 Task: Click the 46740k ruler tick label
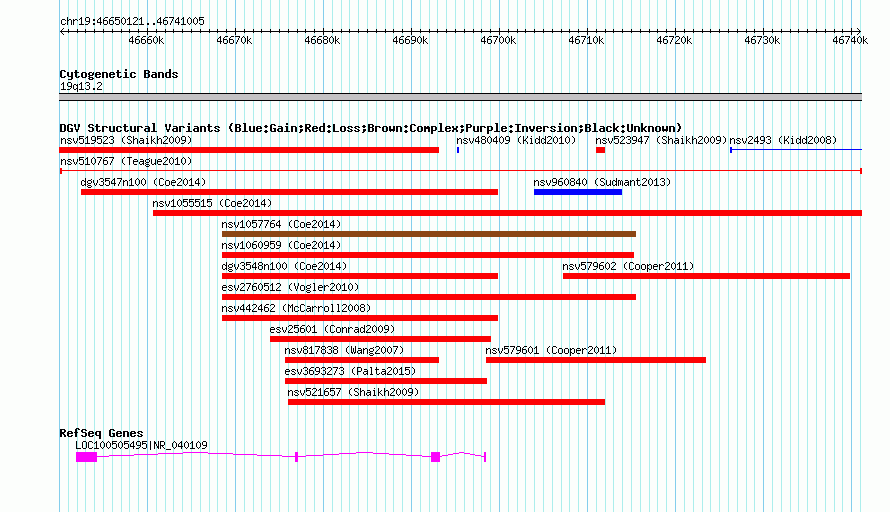[x=850, y=41]
